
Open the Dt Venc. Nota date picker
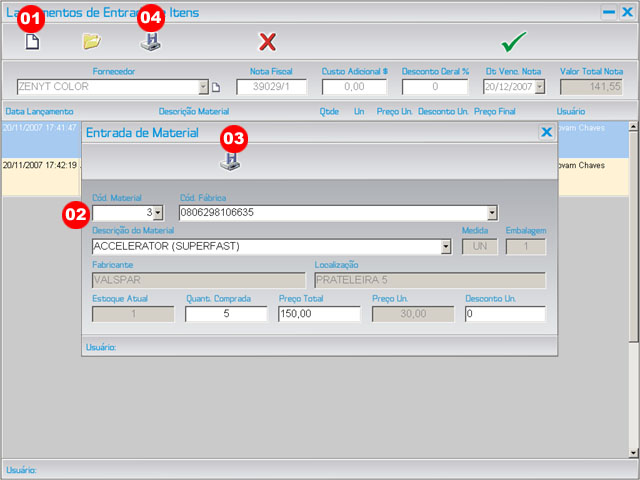(x=540, y=87)
